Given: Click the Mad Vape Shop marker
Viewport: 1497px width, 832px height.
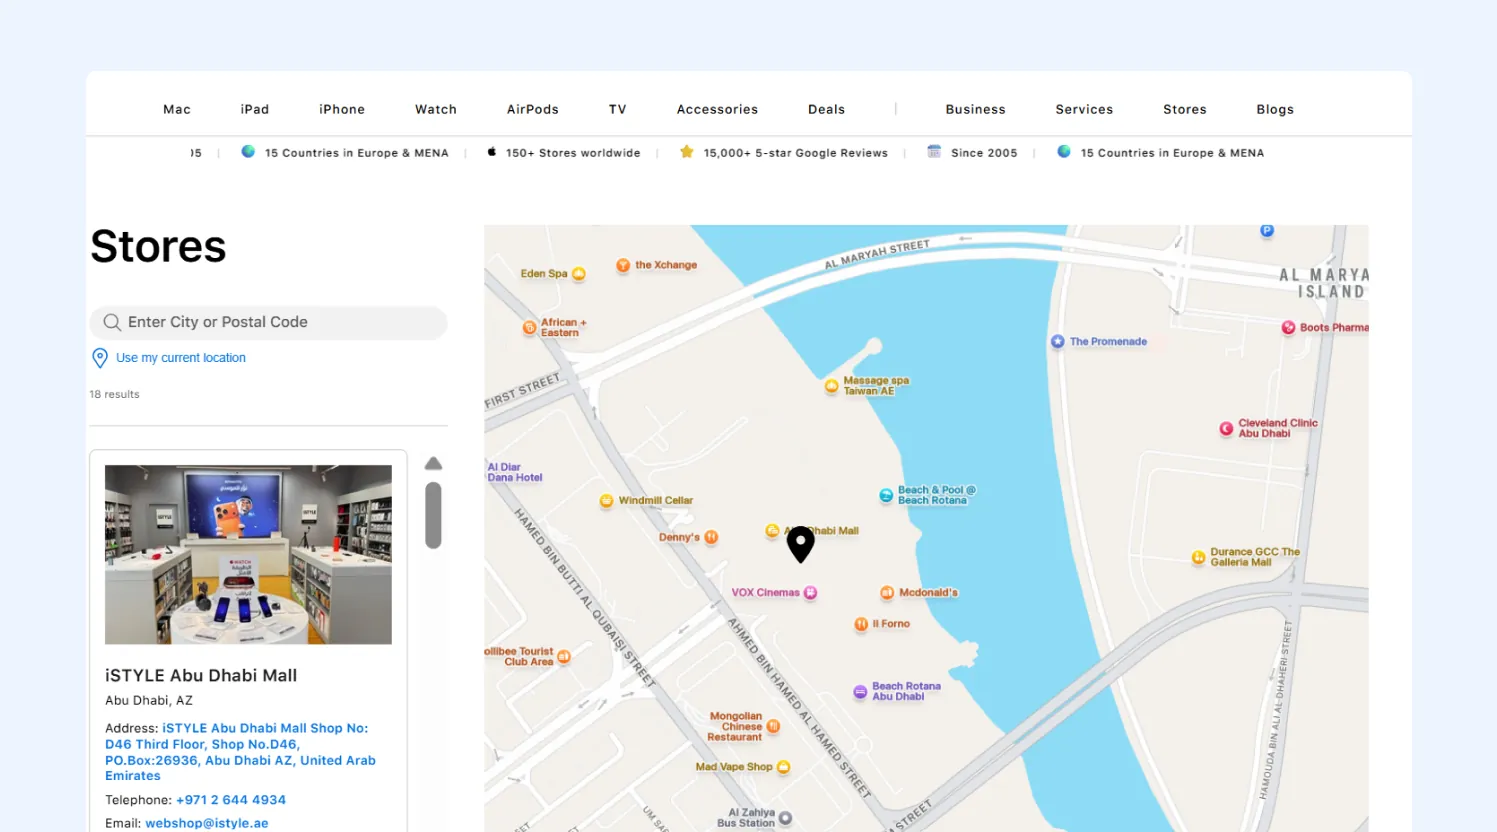Looking at the screenshot, I should point(783,767).
